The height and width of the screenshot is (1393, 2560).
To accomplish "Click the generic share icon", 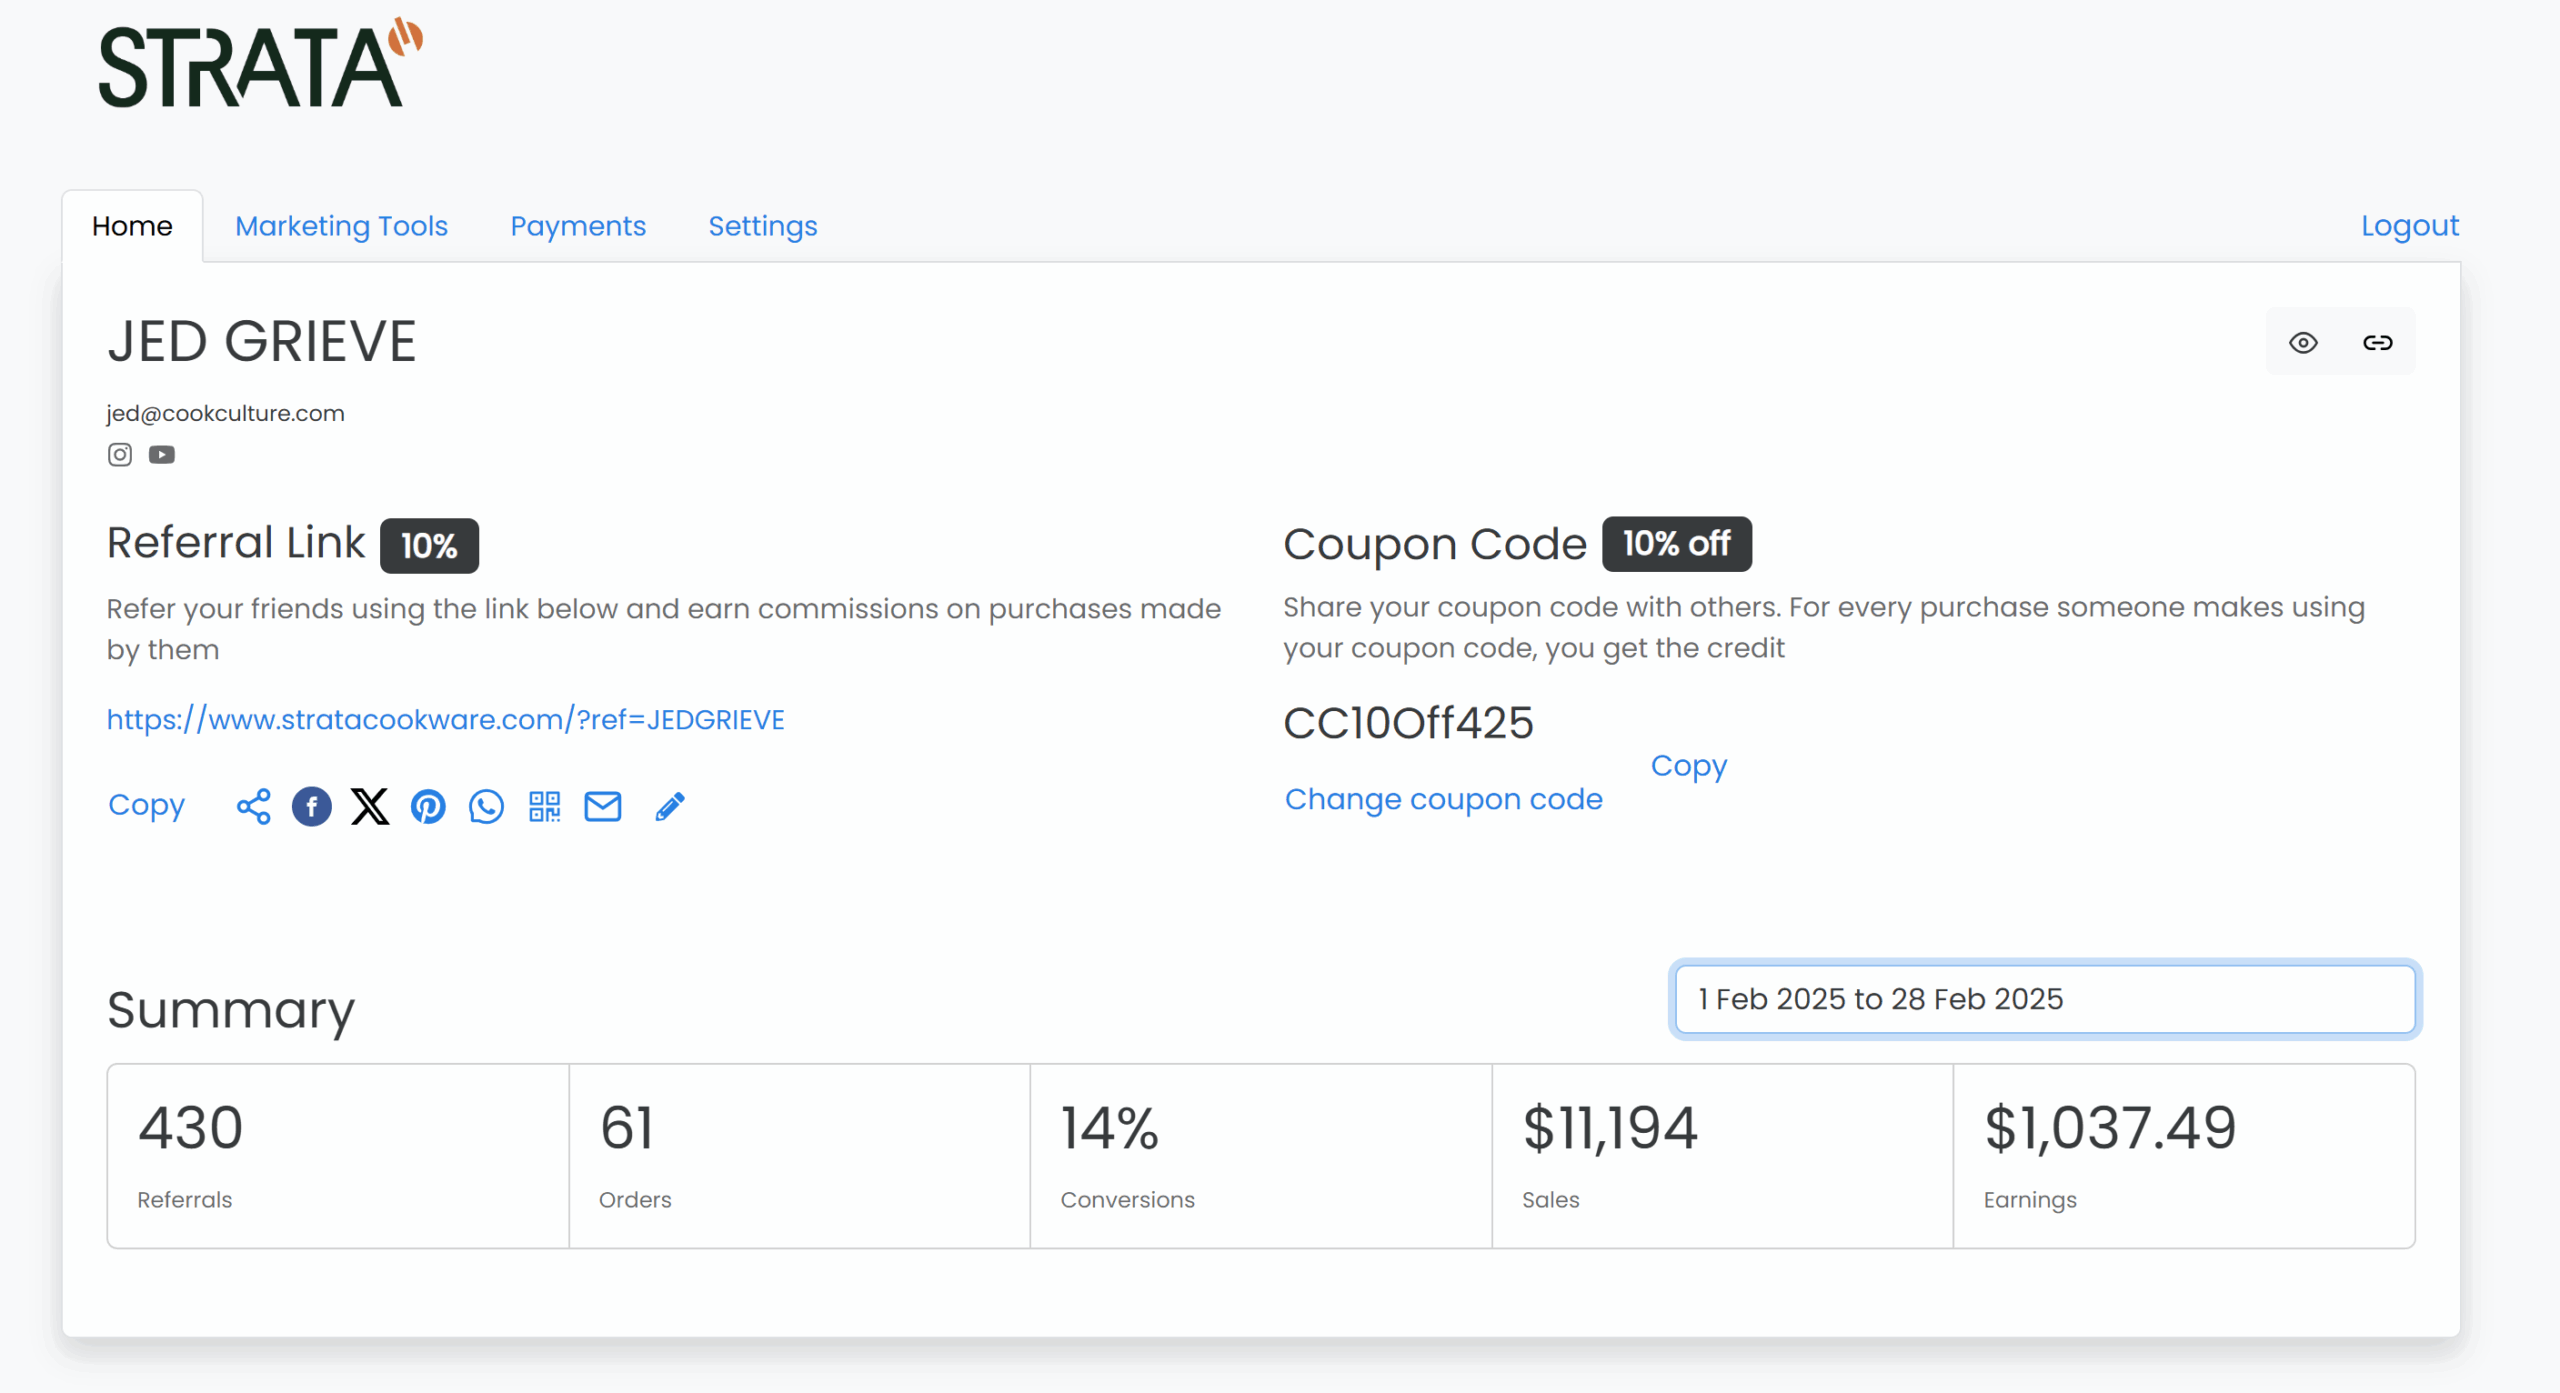I will pos(253,806).
